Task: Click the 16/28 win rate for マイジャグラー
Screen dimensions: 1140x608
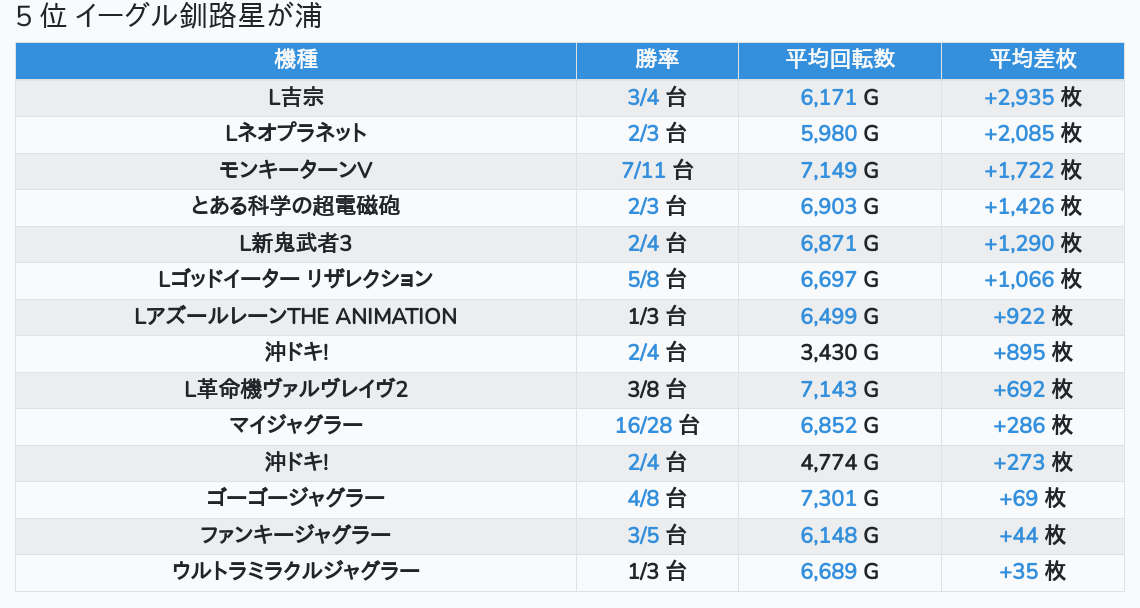Action: [x=643, y=425]
